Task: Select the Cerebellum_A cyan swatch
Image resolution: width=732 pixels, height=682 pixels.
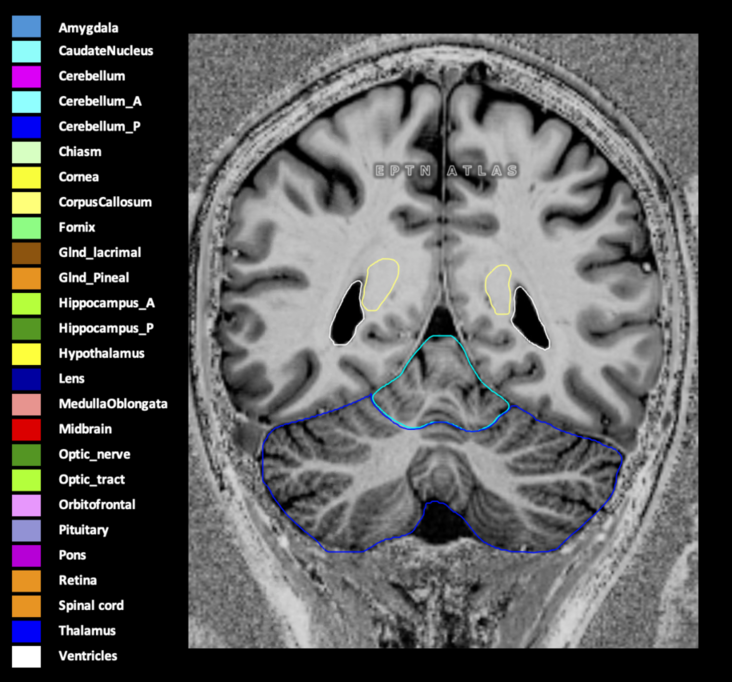Action: pyautogui.click(x=26, y=102)
